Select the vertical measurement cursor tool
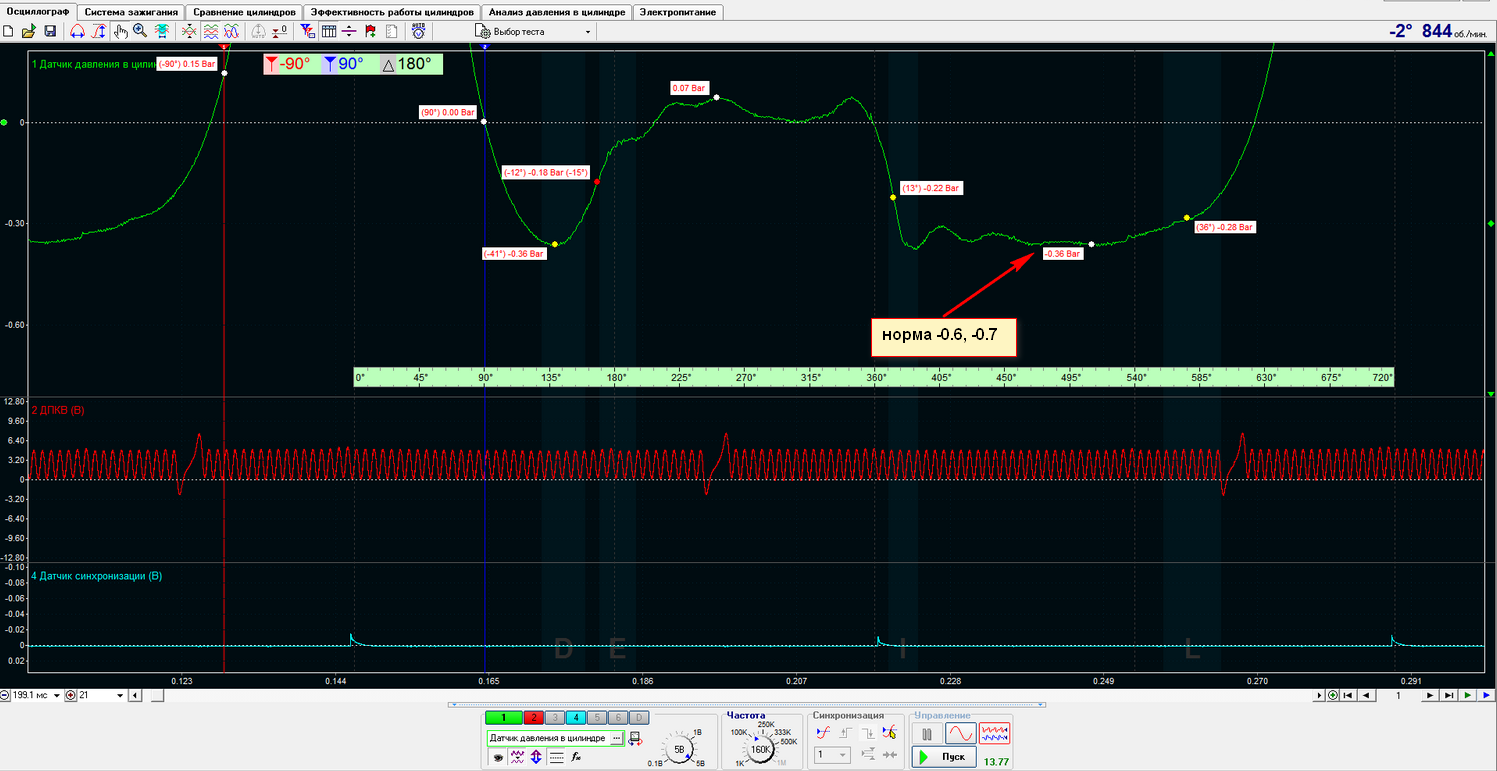 99,31
